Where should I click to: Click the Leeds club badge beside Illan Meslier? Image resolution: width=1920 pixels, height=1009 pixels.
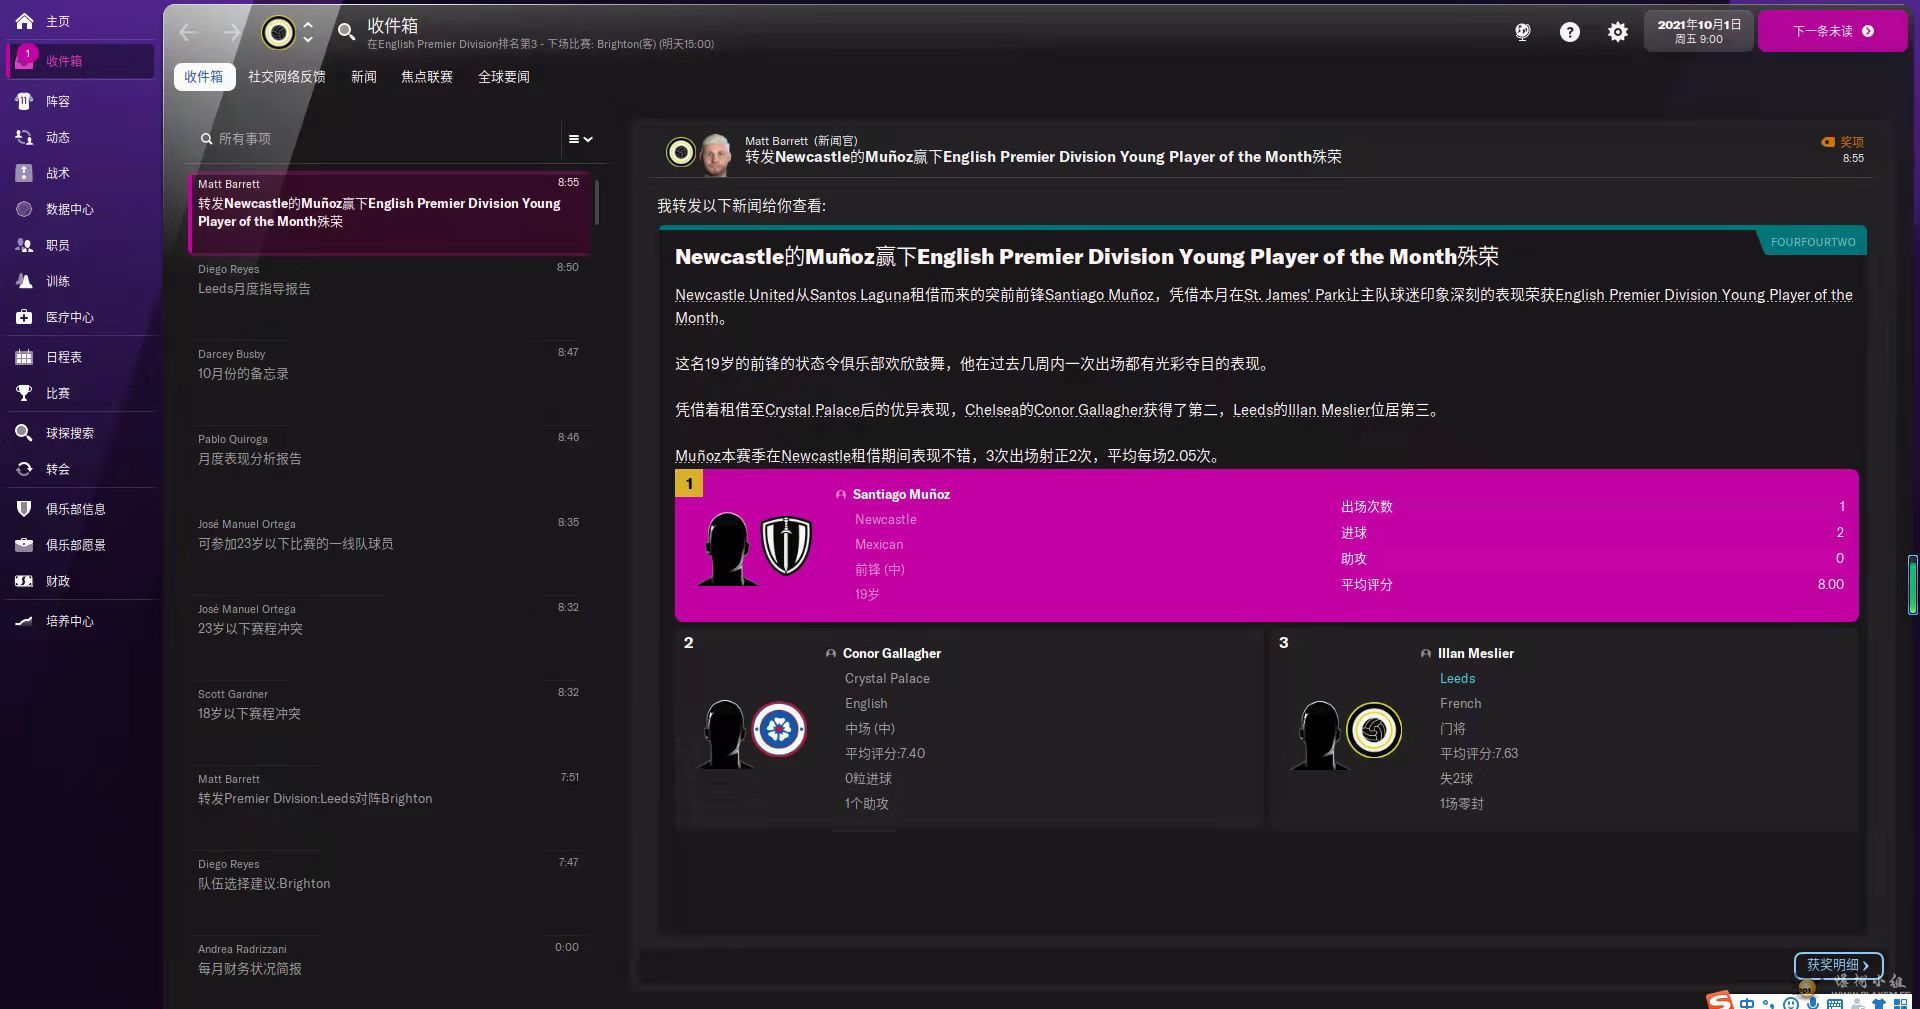[x=1373, y=730]
